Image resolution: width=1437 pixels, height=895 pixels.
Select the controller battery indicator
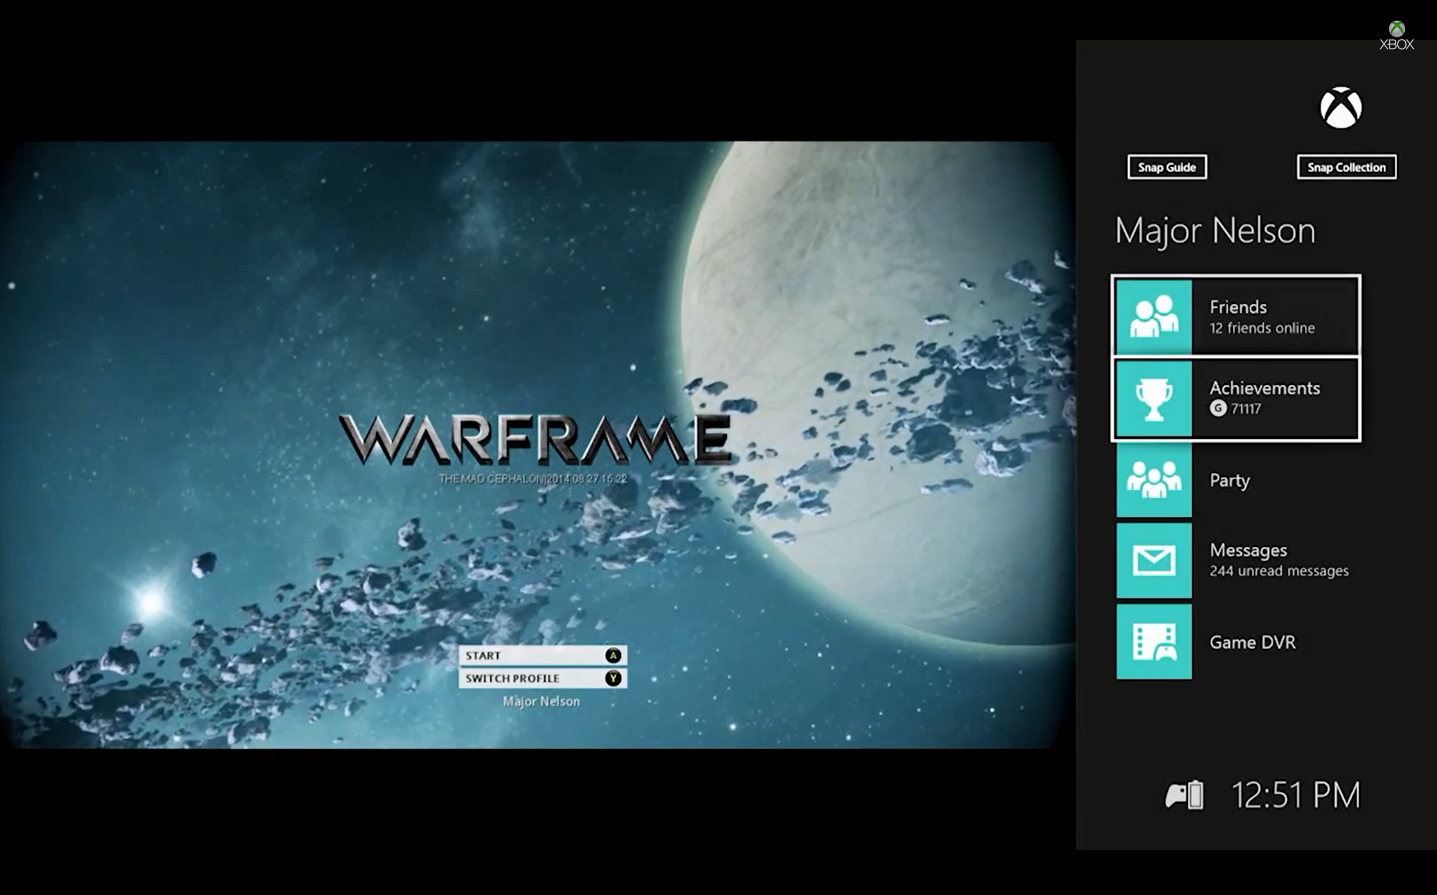(x=1184, y=793)
